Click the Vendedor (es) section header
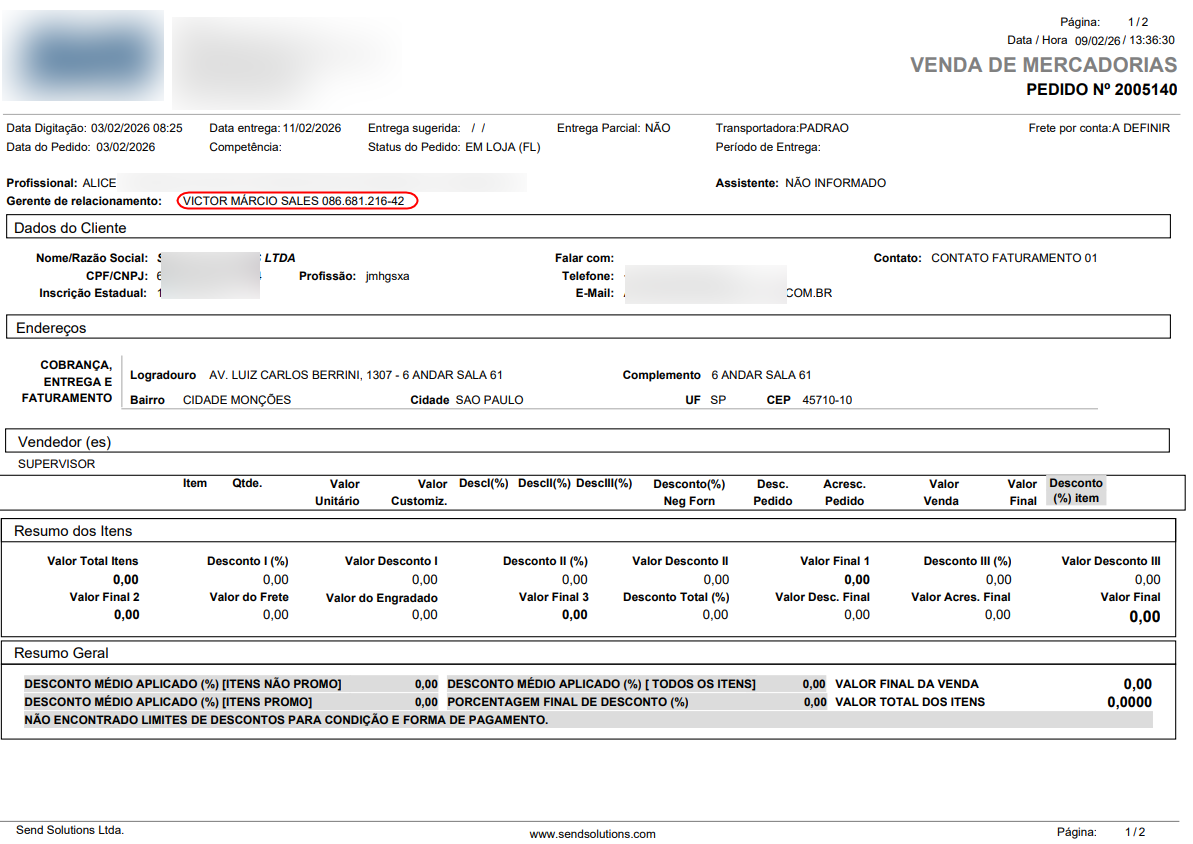Viewport: 1193px width, 844px height. 62,441
